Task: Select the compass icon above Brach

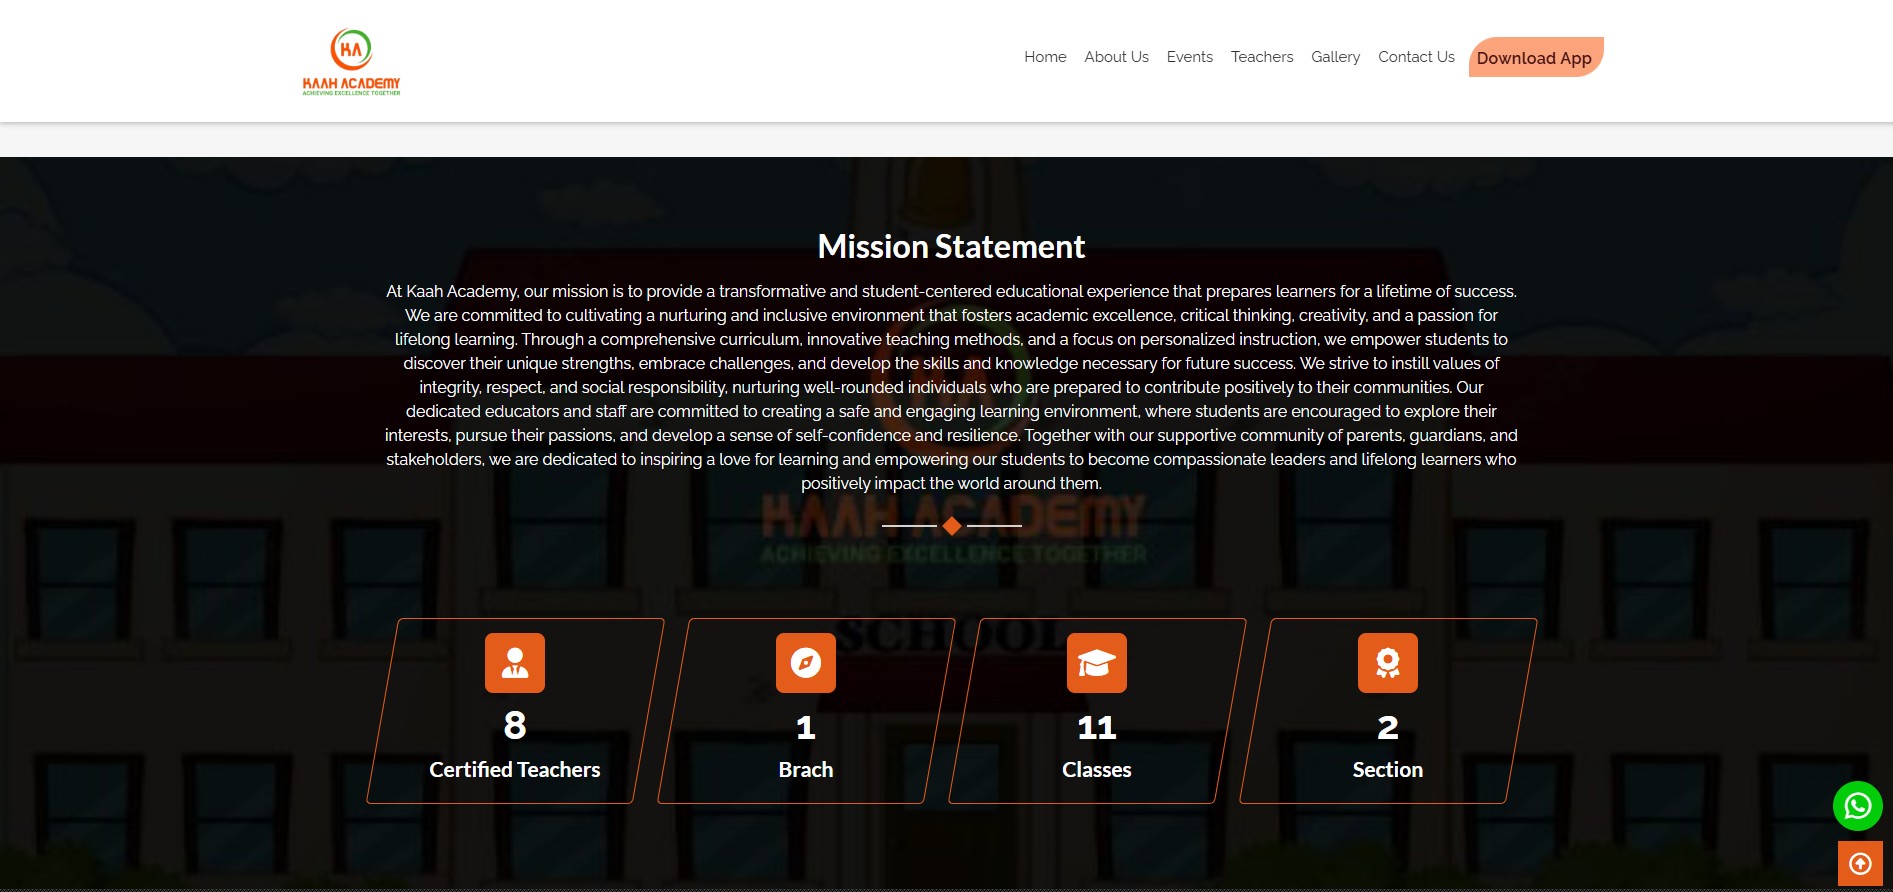Action: click(806, 663)
